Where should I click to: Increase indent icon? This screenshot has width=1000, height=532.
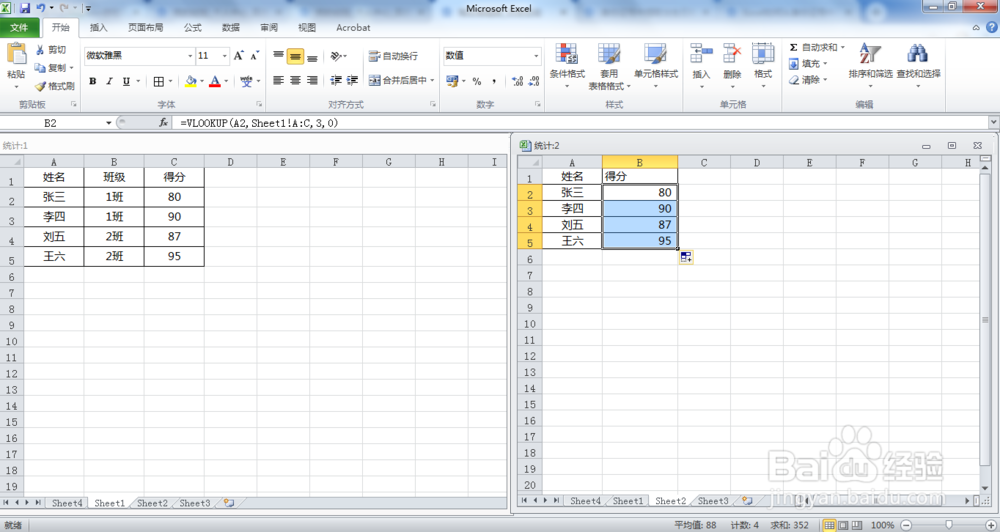pyautogui.click(x=352, y=80)
